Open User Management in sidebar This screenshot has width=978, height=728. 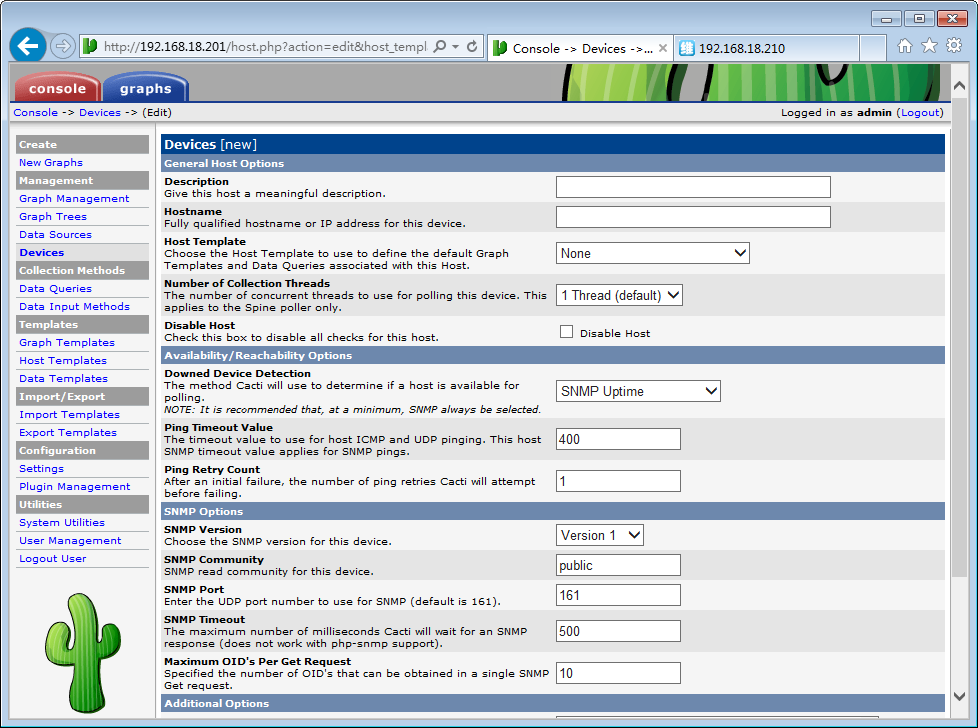pyautogui.click(x=70, y=541)
